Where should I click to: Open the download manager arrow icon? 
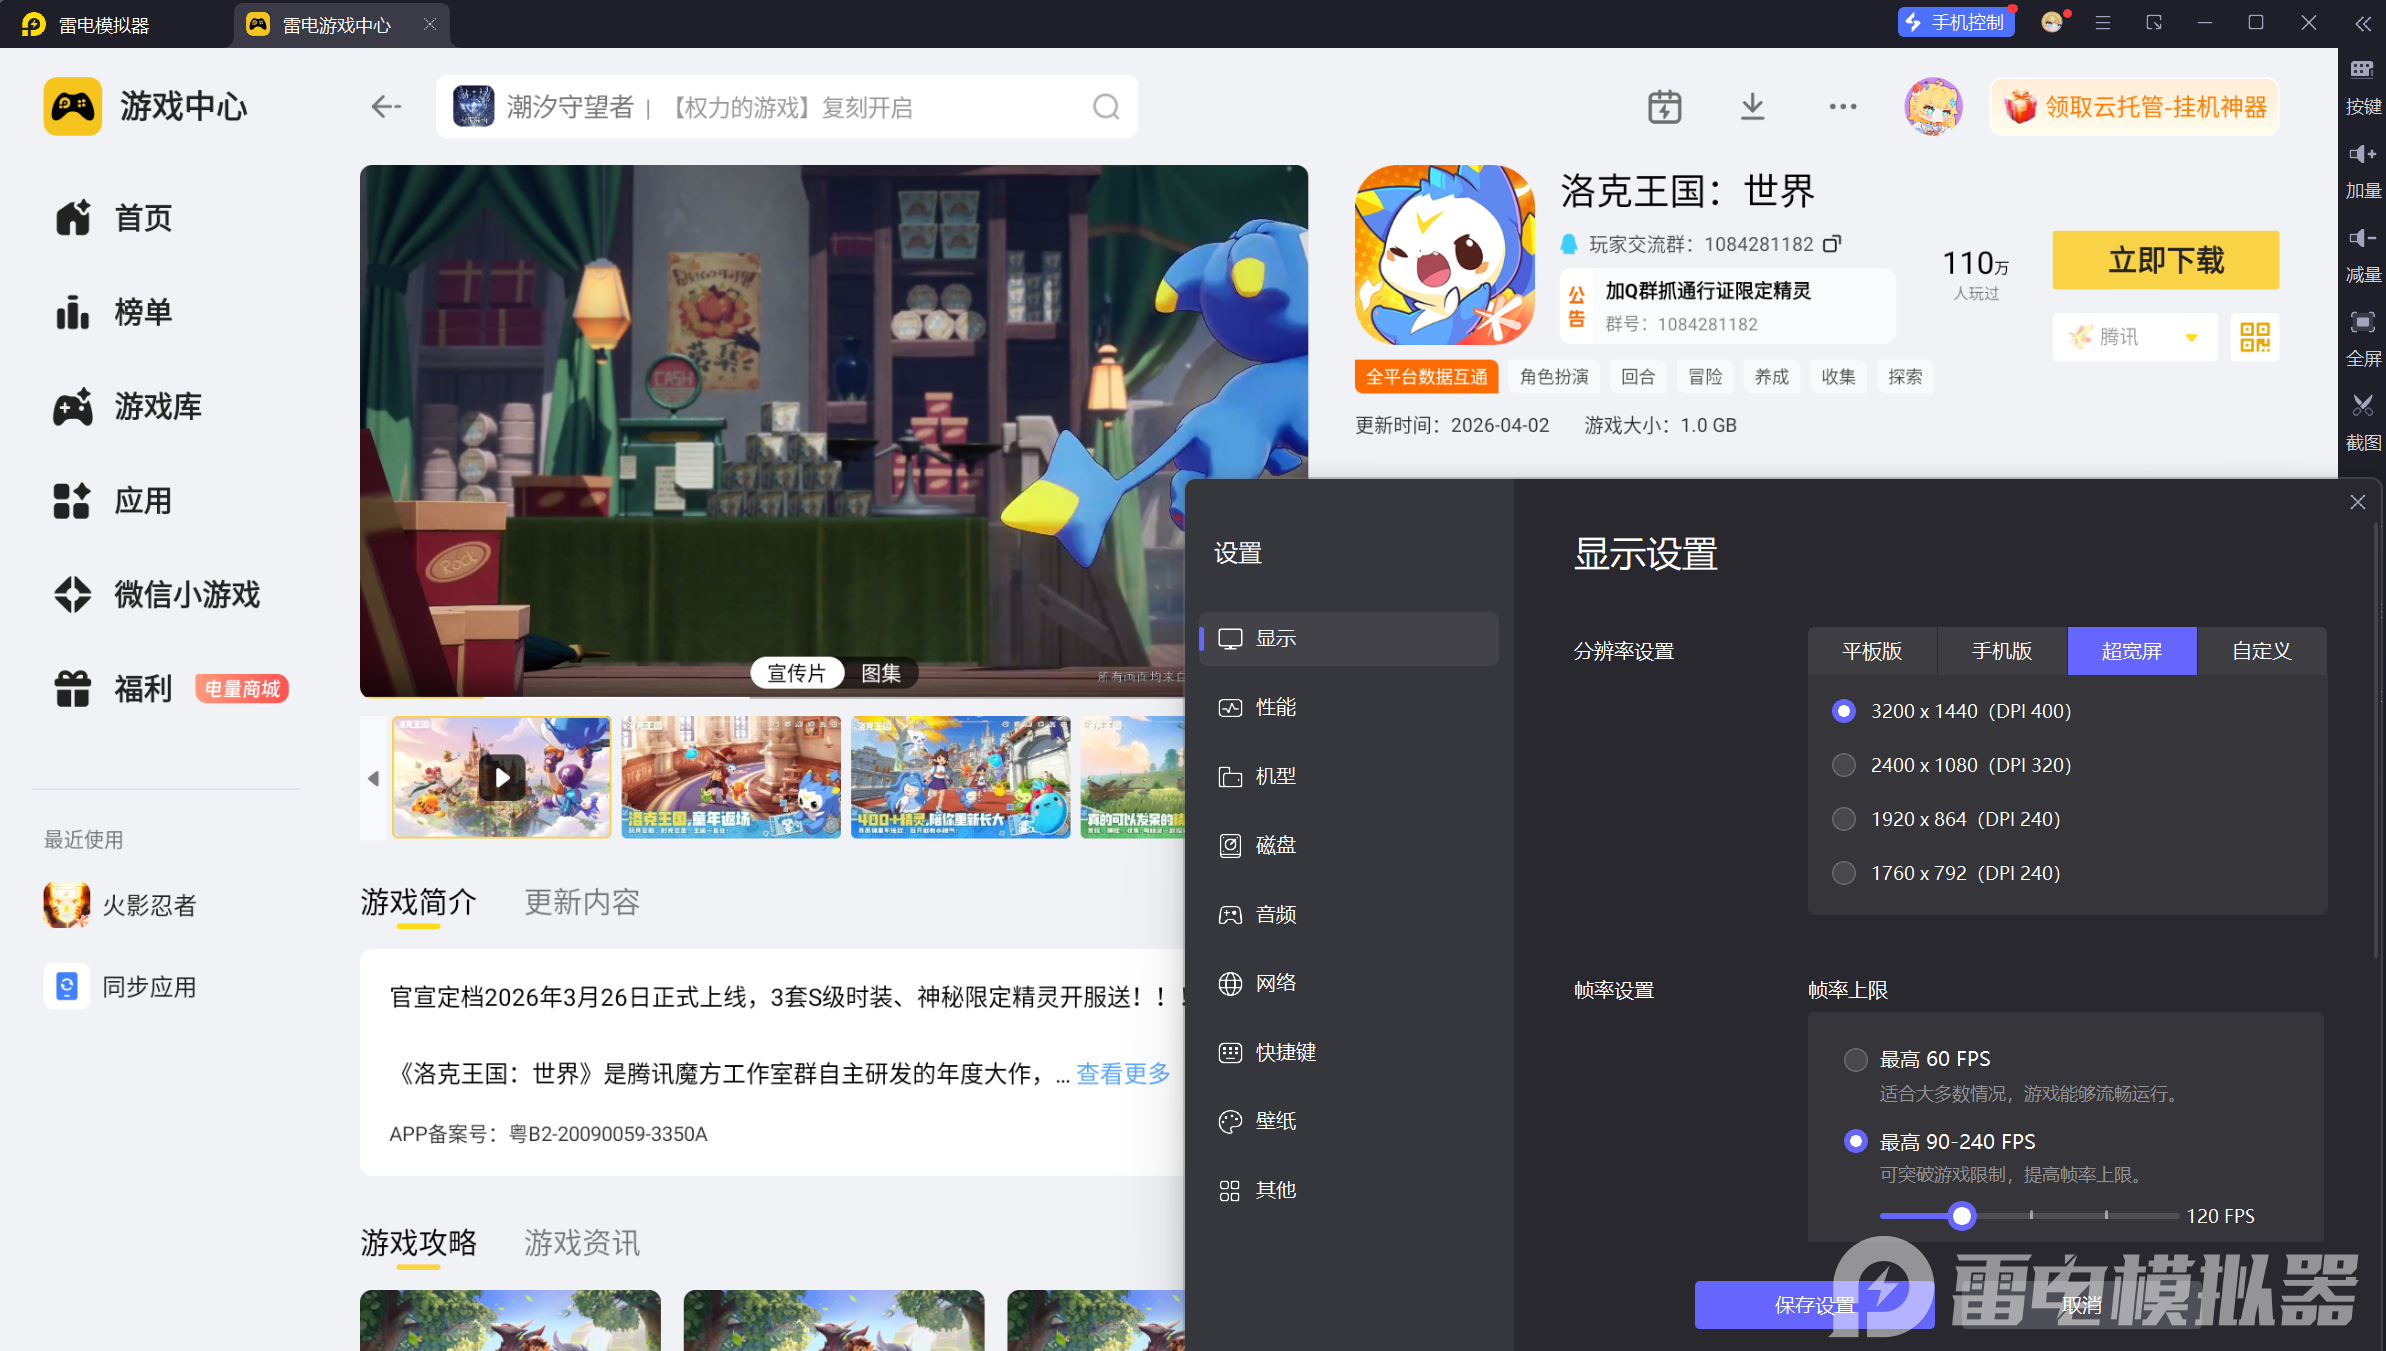(x=1752, y=107)
